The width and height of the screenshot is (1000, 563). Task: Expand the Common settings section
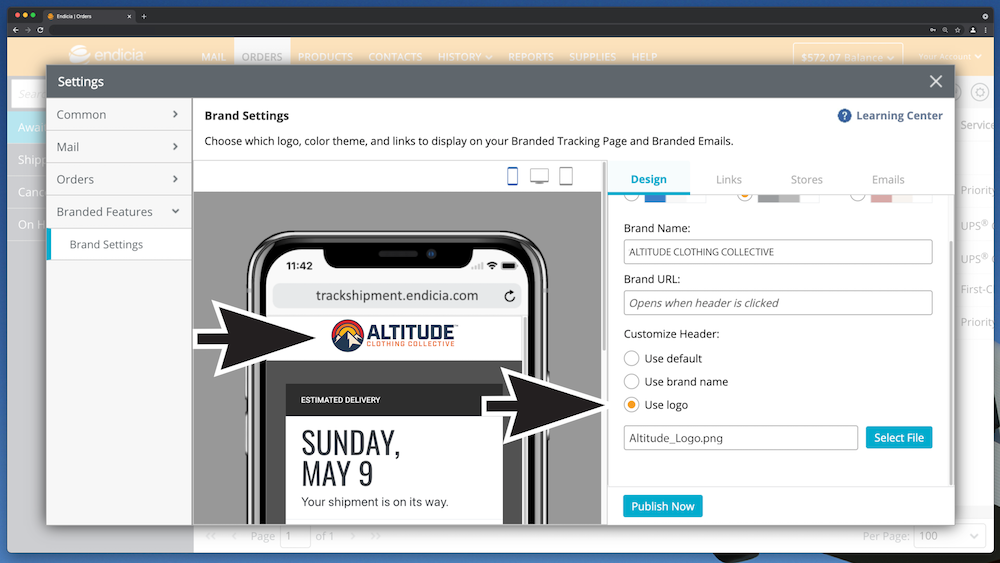pyautogui.click(x=119, y=114)
